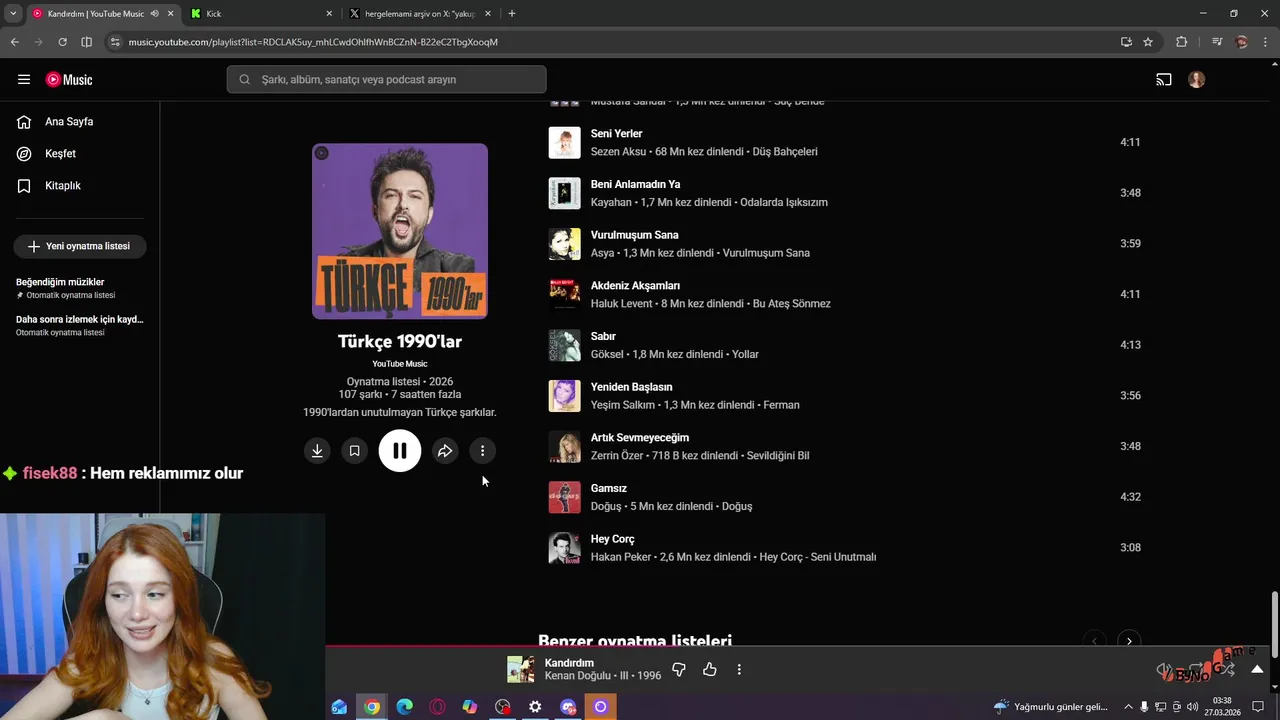Like the playing song Kandırdım
Viewport: 1280px width, 720px height.
point(710,669)
